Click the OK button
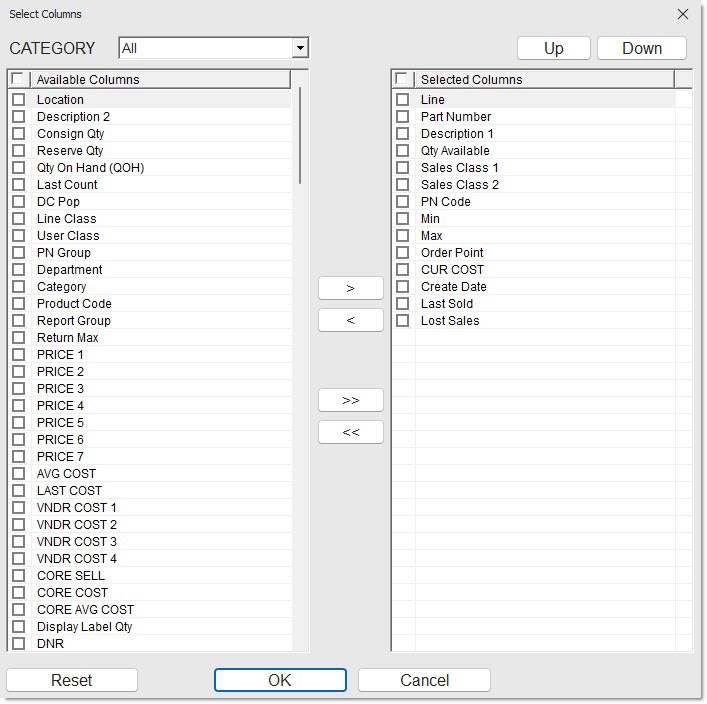Viewport: 707px width, 704px height. point(280,680)
